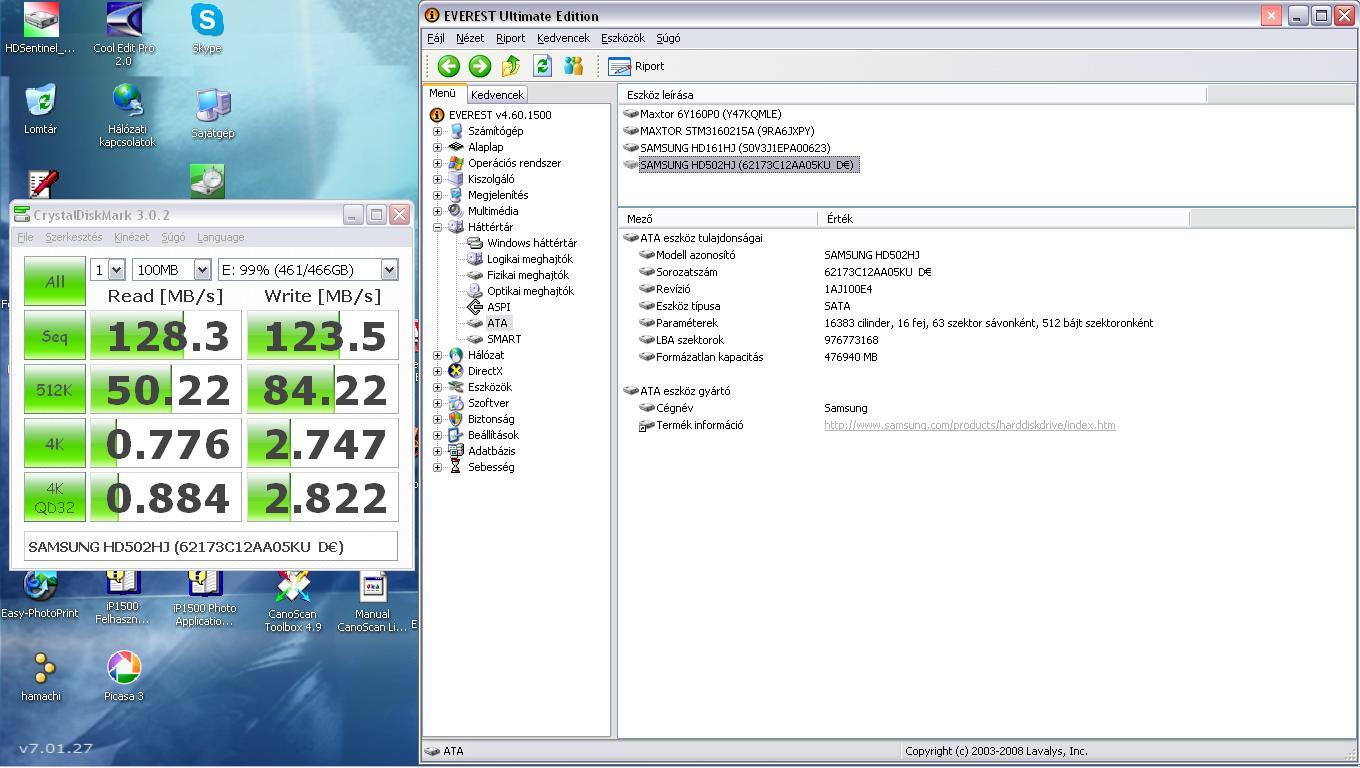Select the Beállítások tree item

[x=493, y=435]
